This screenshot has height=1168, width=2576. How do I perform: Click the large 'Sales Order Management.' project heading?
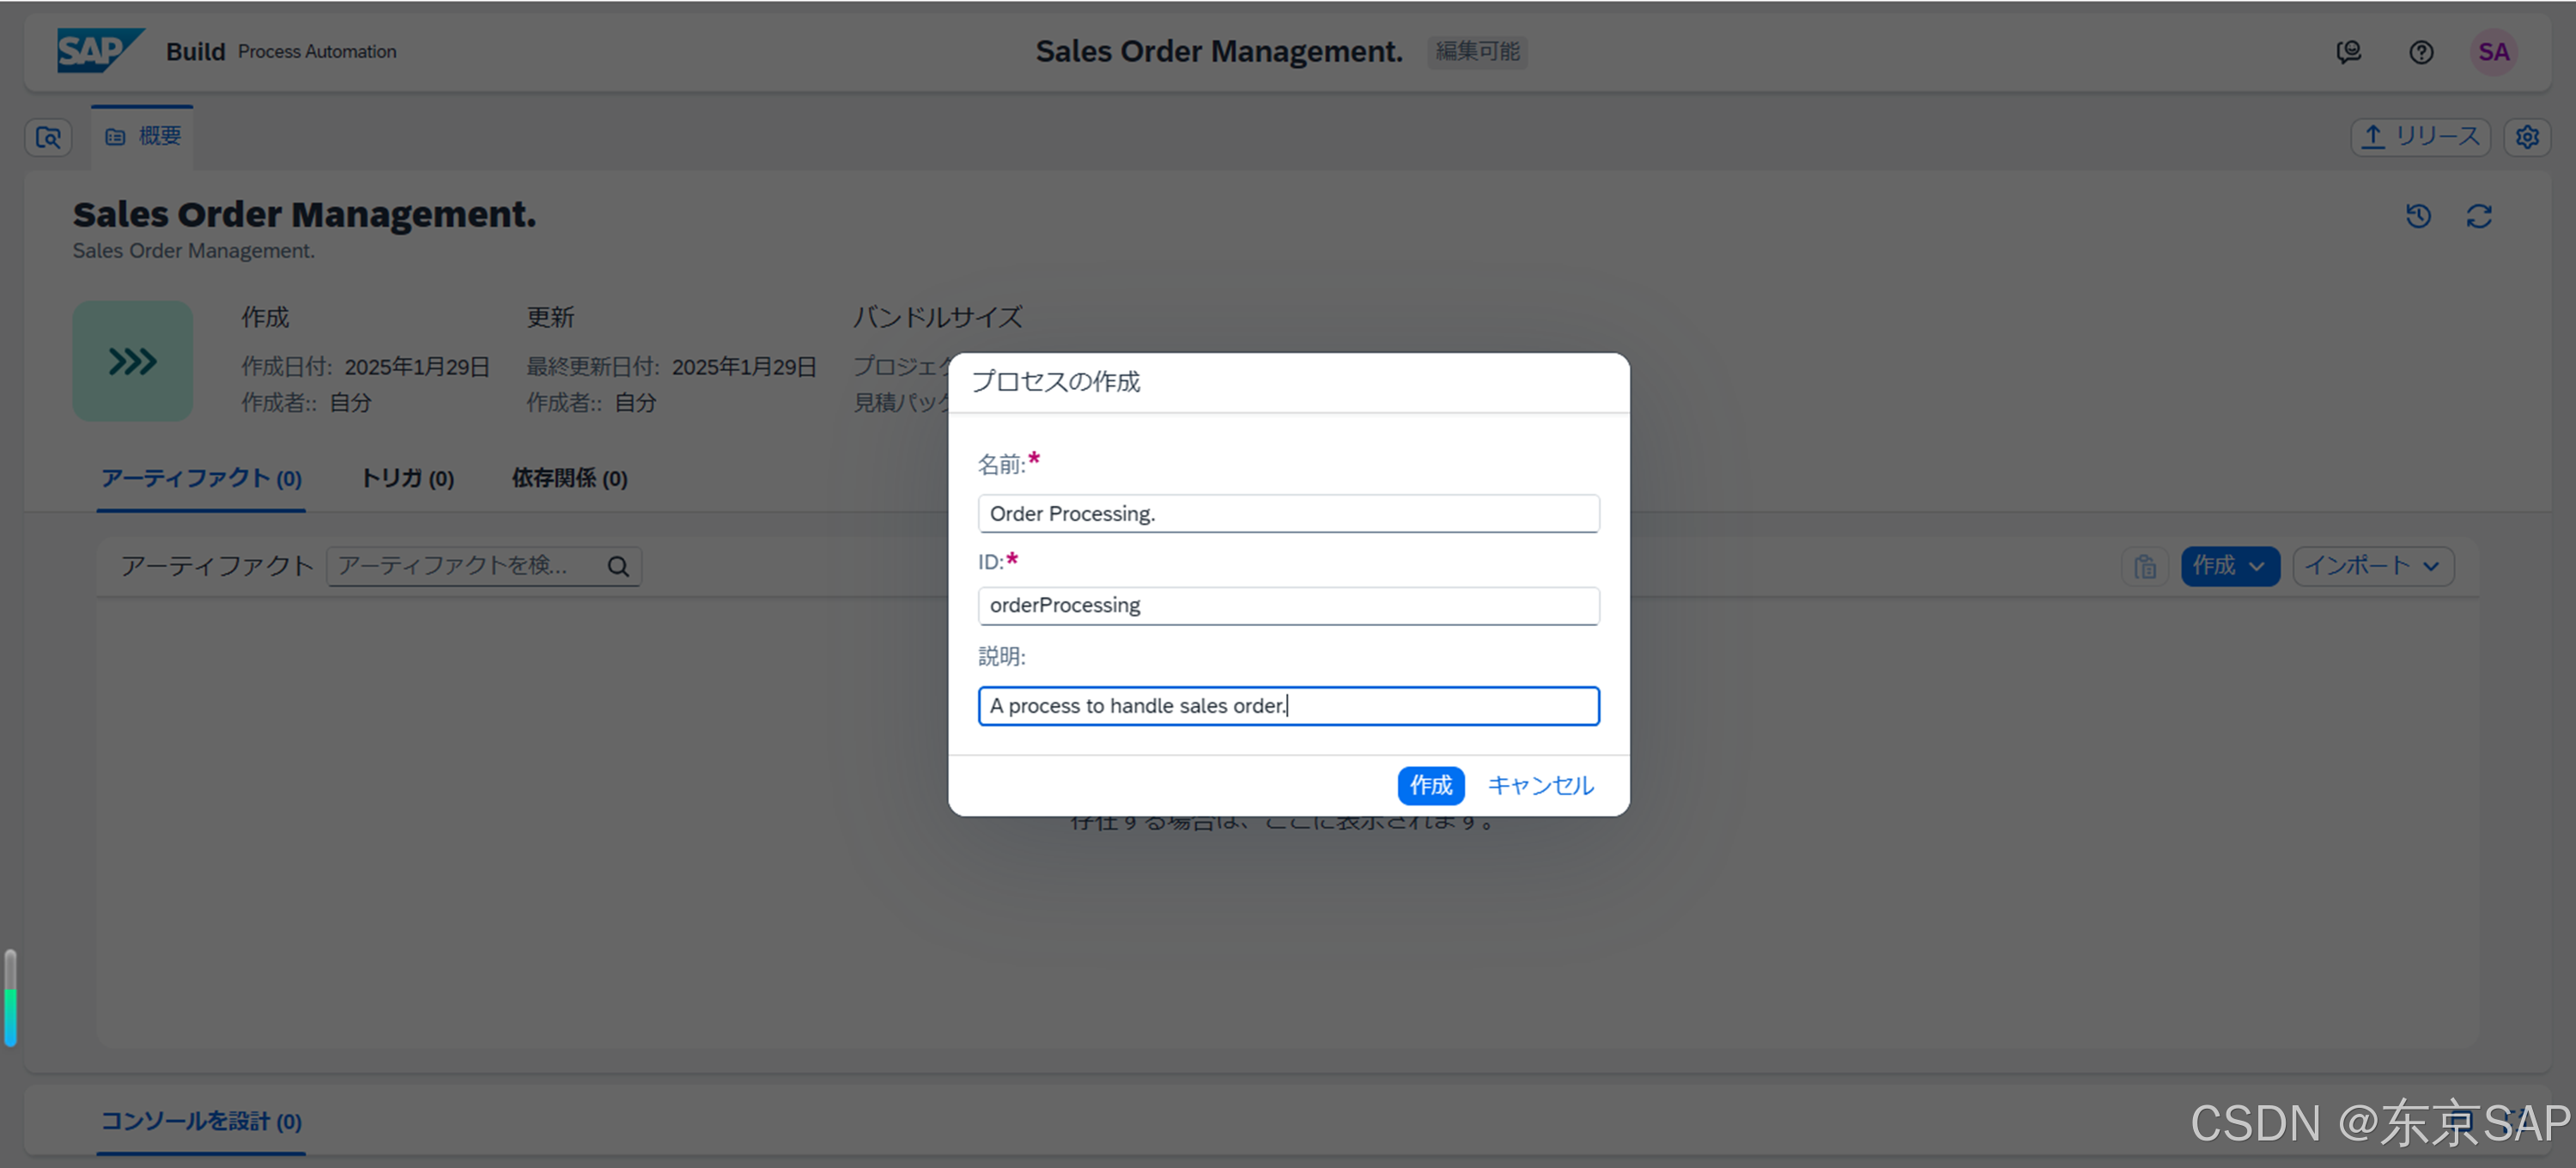coord(304,214)
